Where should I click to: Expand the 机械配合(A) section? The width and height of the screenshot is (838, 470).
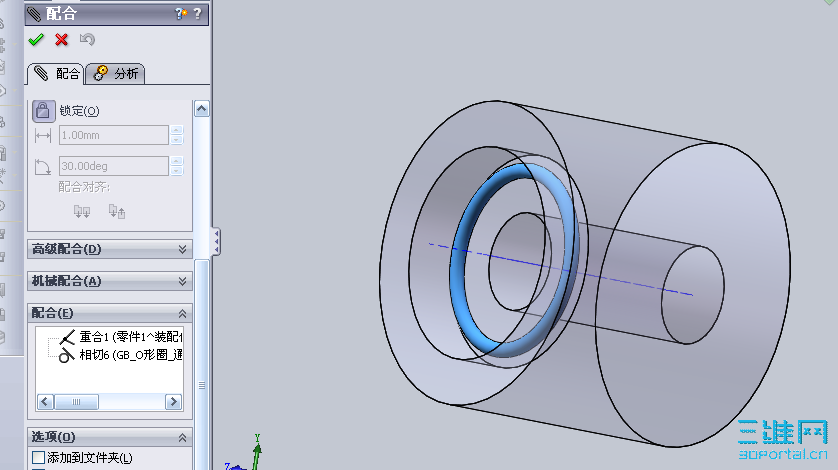tap(110, 281)
